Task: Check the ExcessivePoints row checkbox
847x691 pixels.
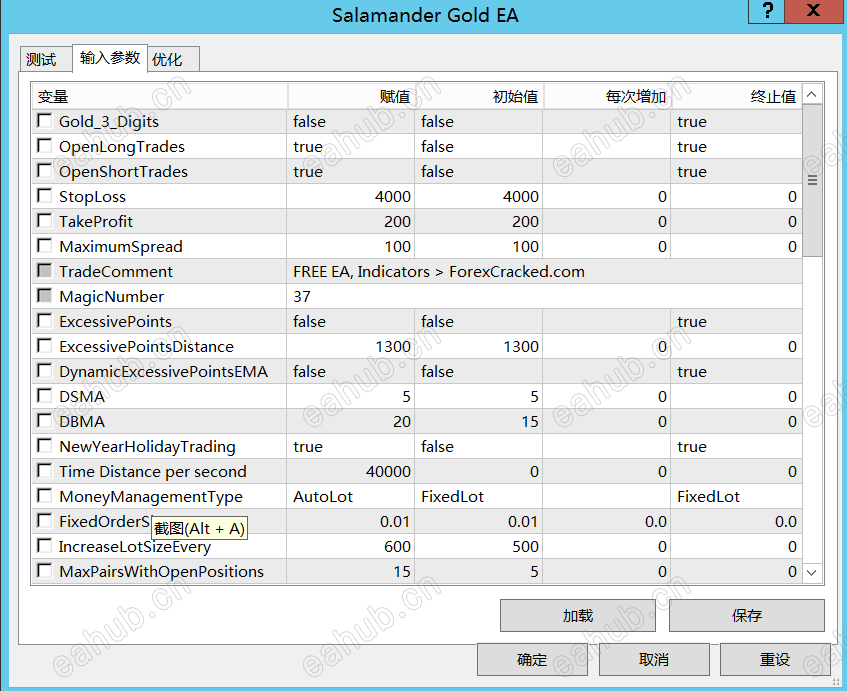Action: click(x=45, y=320)
